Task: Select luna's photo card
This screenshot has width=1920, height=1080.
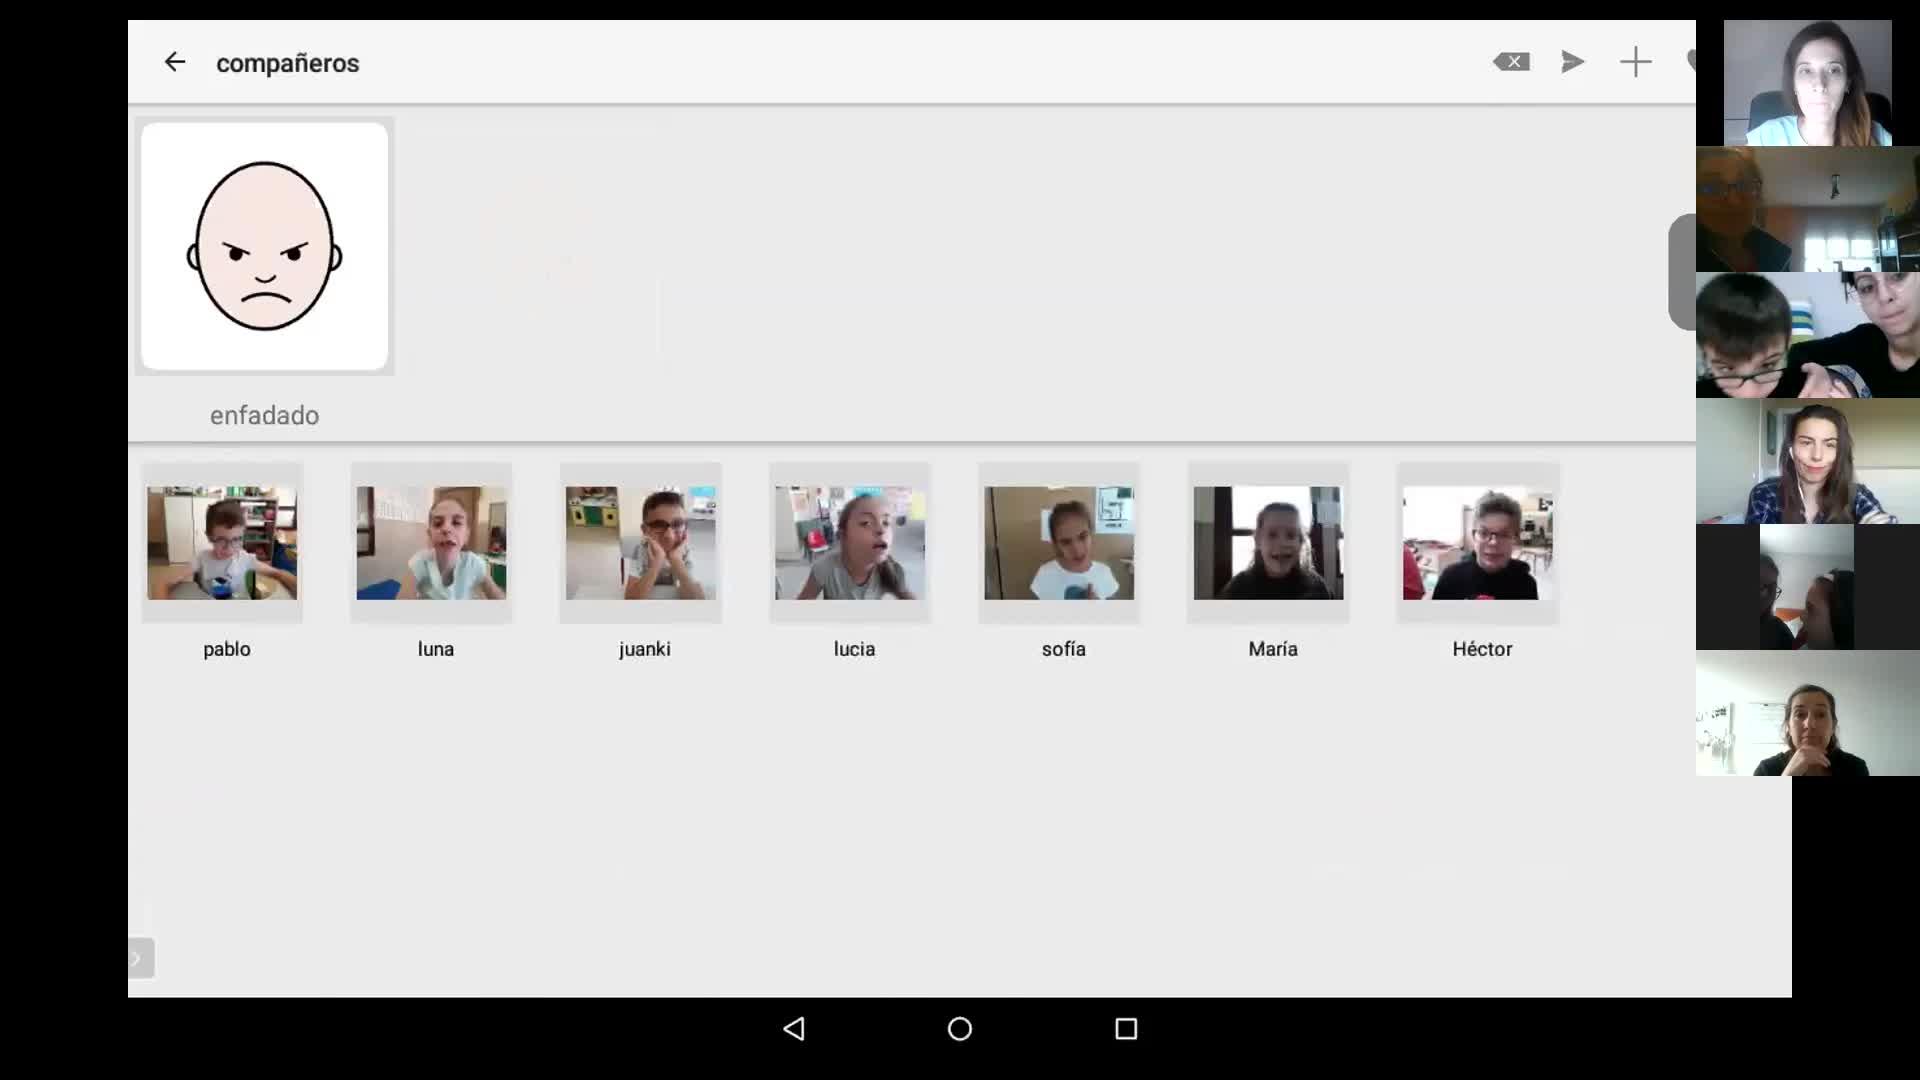Action: [431, 543]
